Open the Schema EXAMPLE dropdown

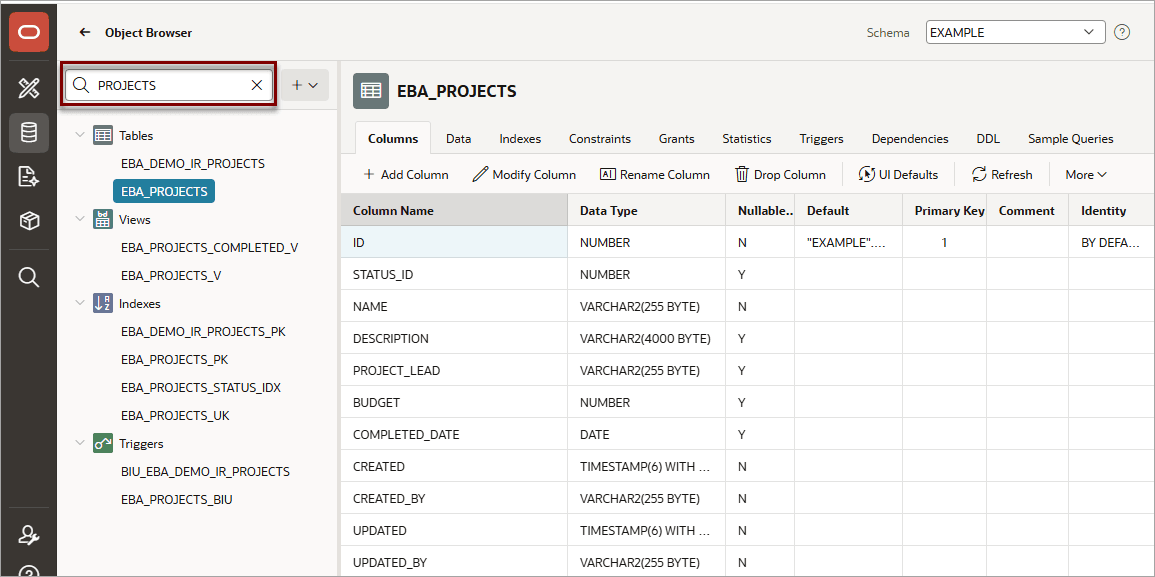(1015, 32)
